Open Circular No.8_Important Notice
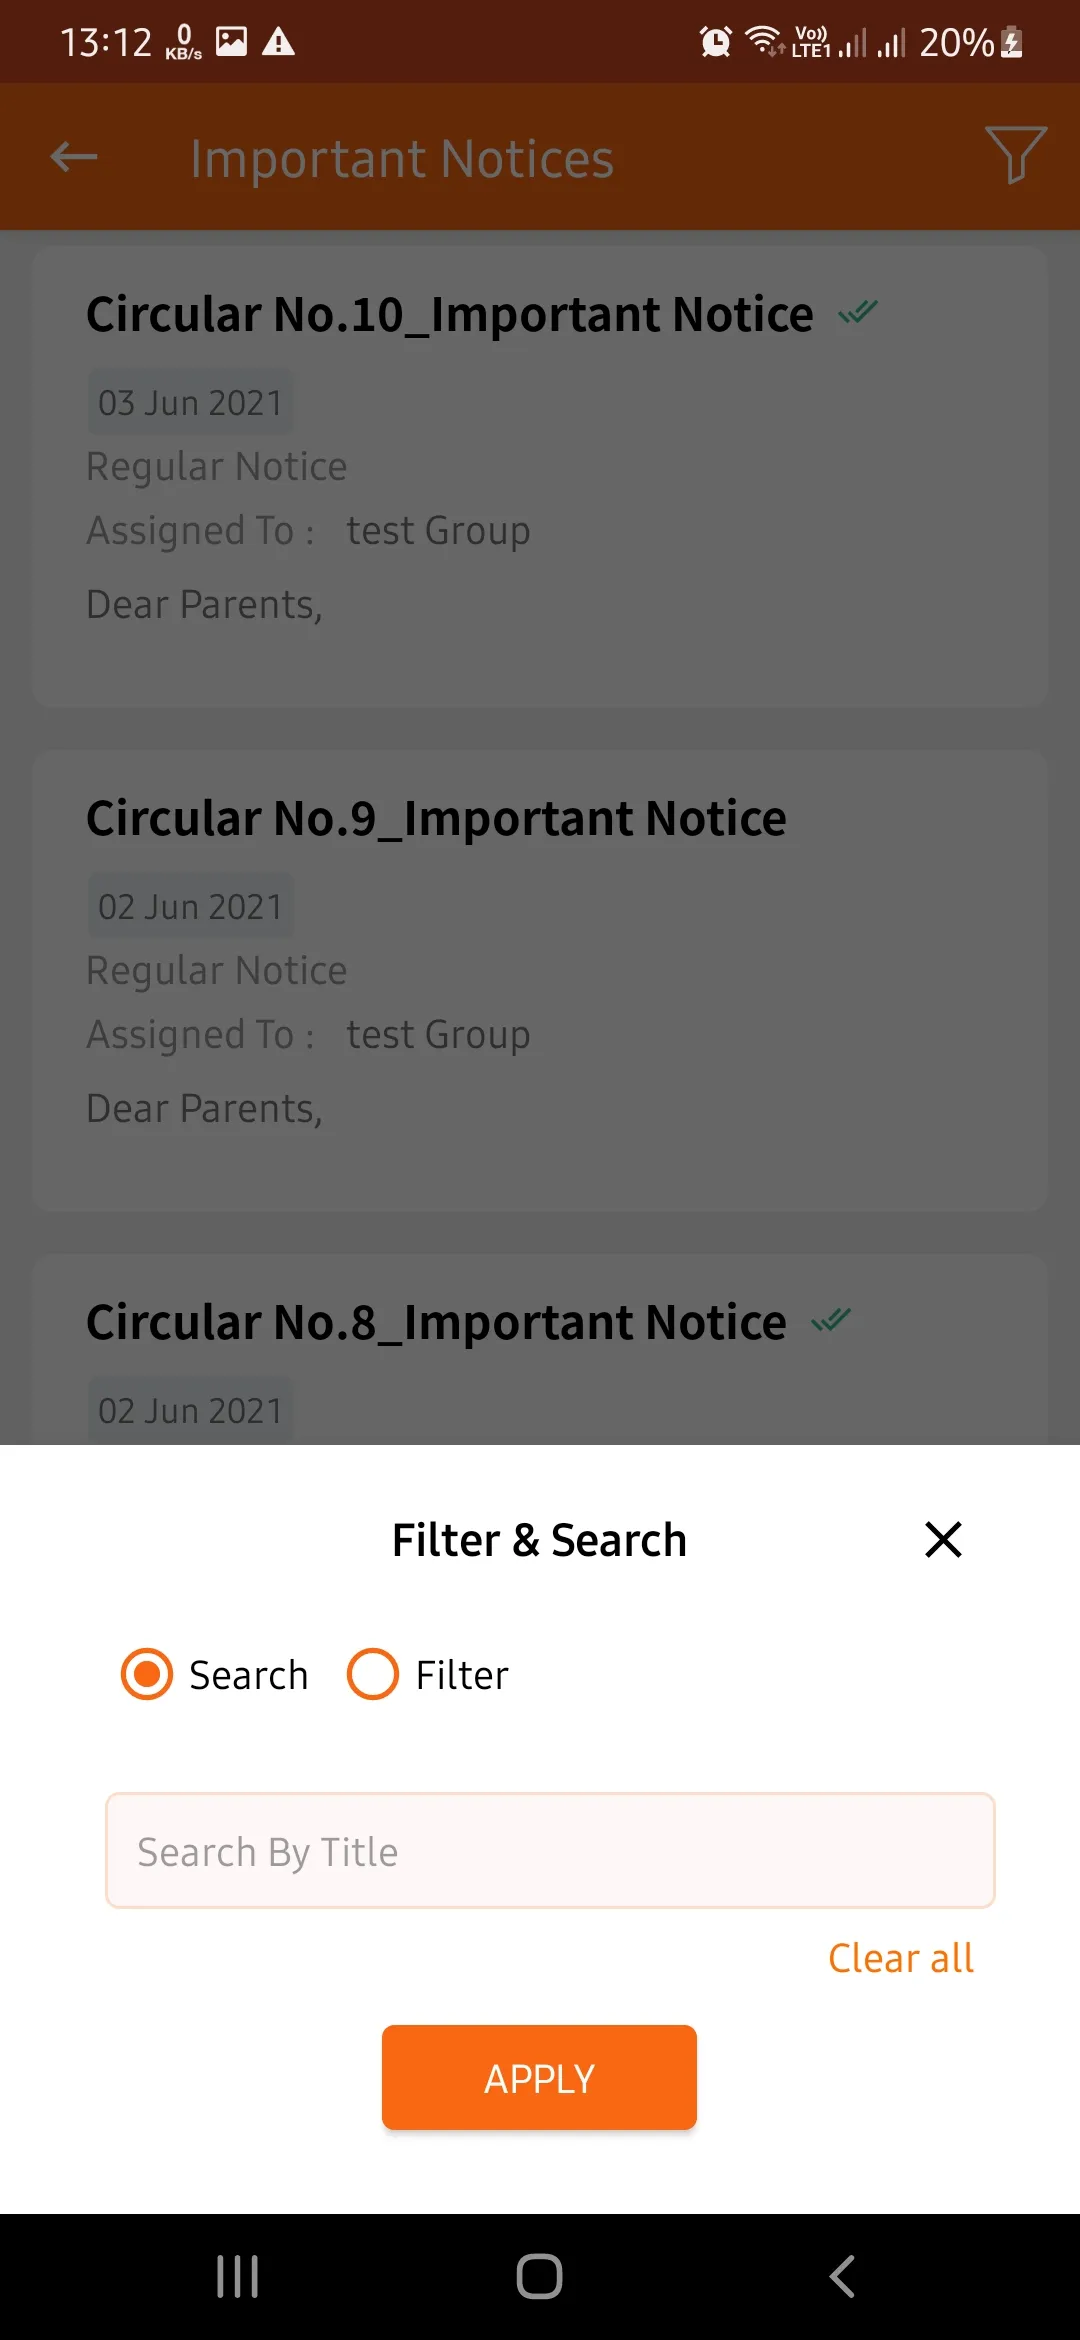This screenshot has width=1080, height=2340. pos(436,1323)
